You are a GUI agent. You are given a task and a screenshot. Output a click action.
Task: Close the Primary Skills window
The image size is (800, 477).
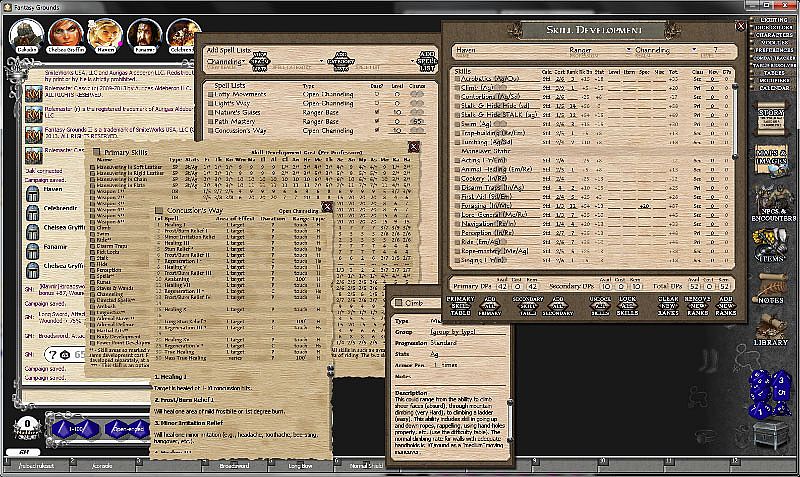click(413, 147)
